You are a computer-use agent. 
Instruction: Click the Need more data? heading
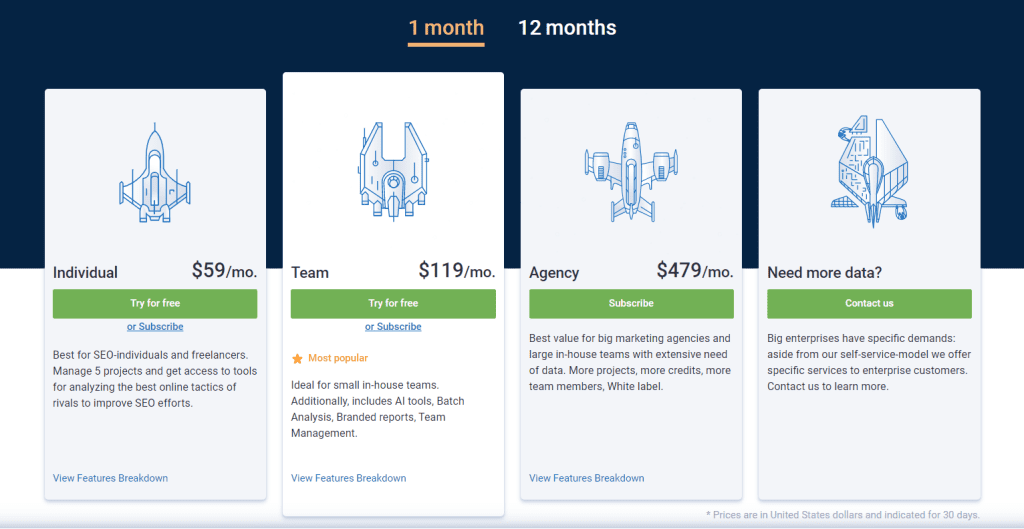[824, 273]
